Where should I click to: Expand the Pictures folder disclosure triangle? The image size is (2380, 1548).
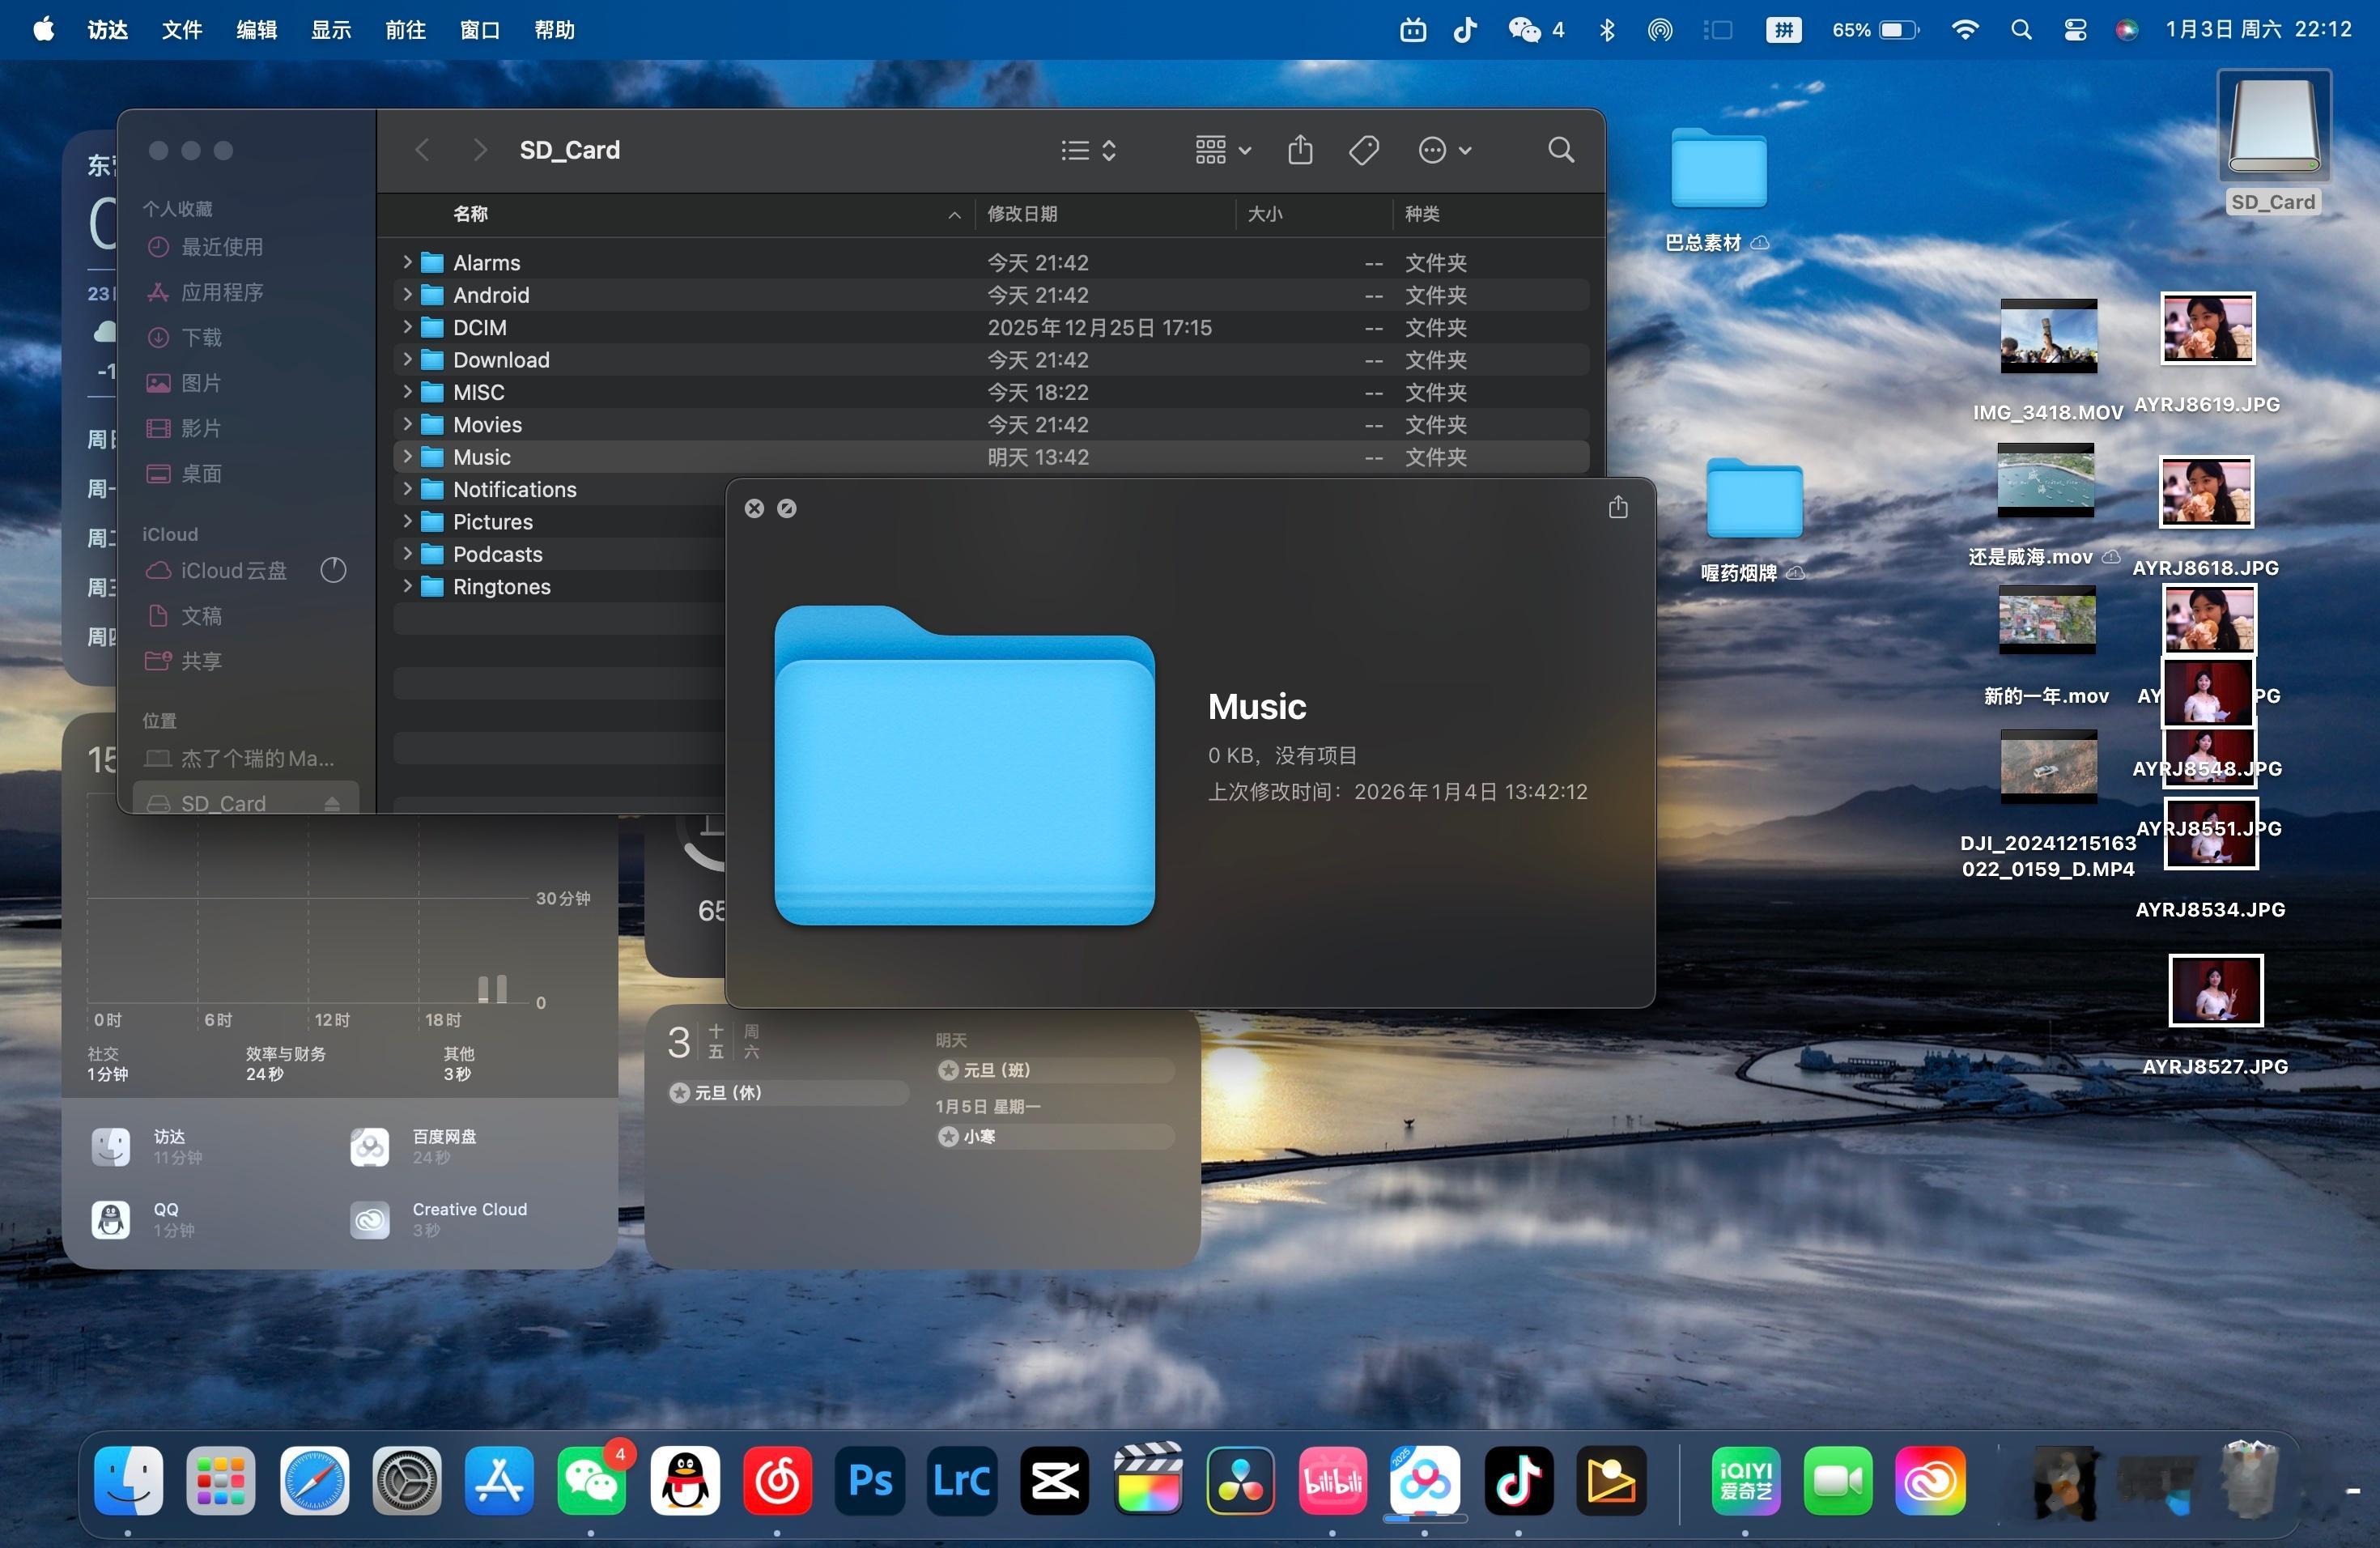(407, 521)
